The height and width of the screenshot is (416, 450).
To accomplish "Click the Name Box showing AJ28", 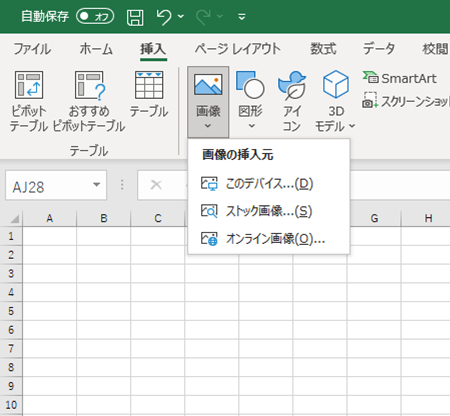I will 48,186.
